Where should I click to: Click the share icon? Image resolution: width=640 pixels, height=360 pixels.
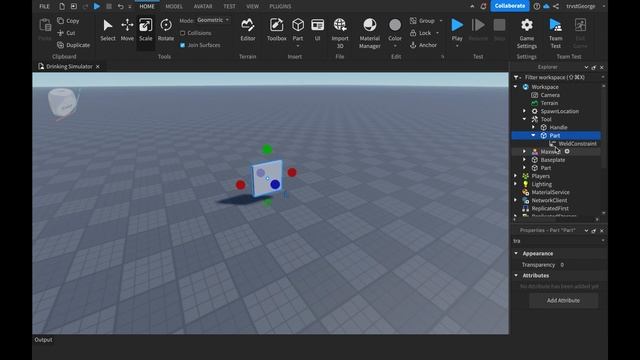click(556, 6)
